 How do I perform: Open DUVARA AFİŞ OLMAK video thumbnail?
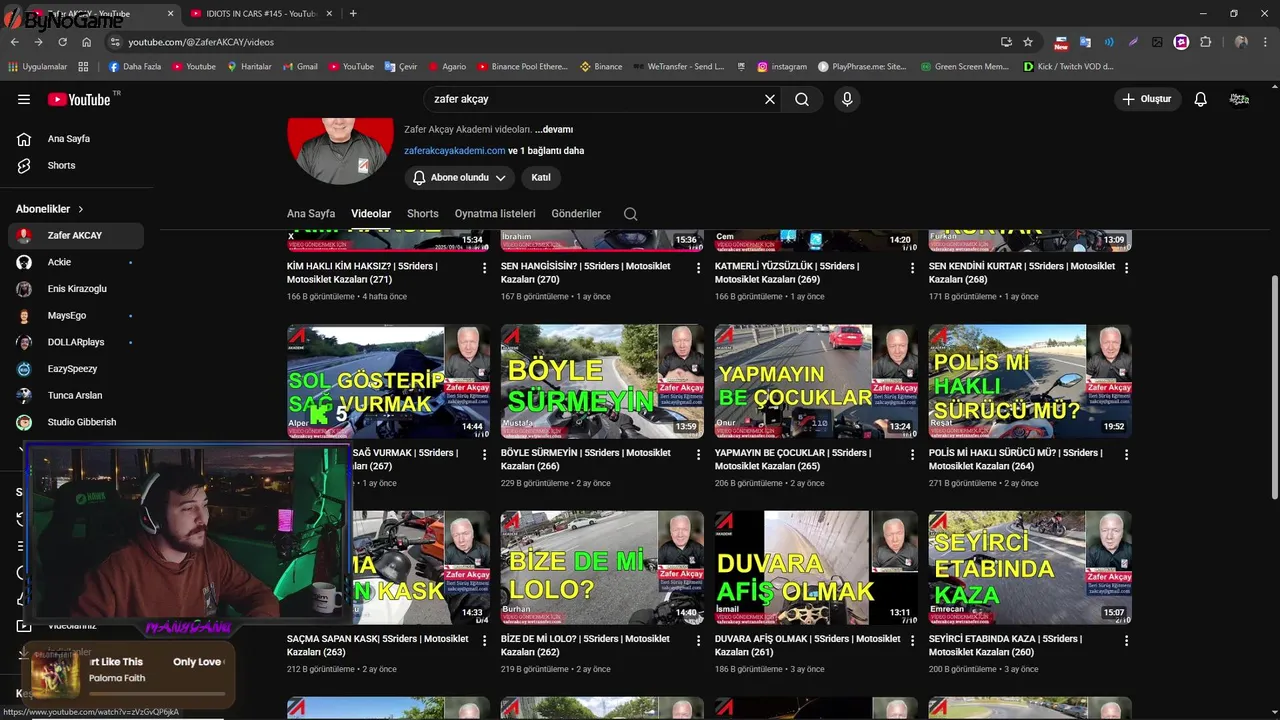coord(816,567)
